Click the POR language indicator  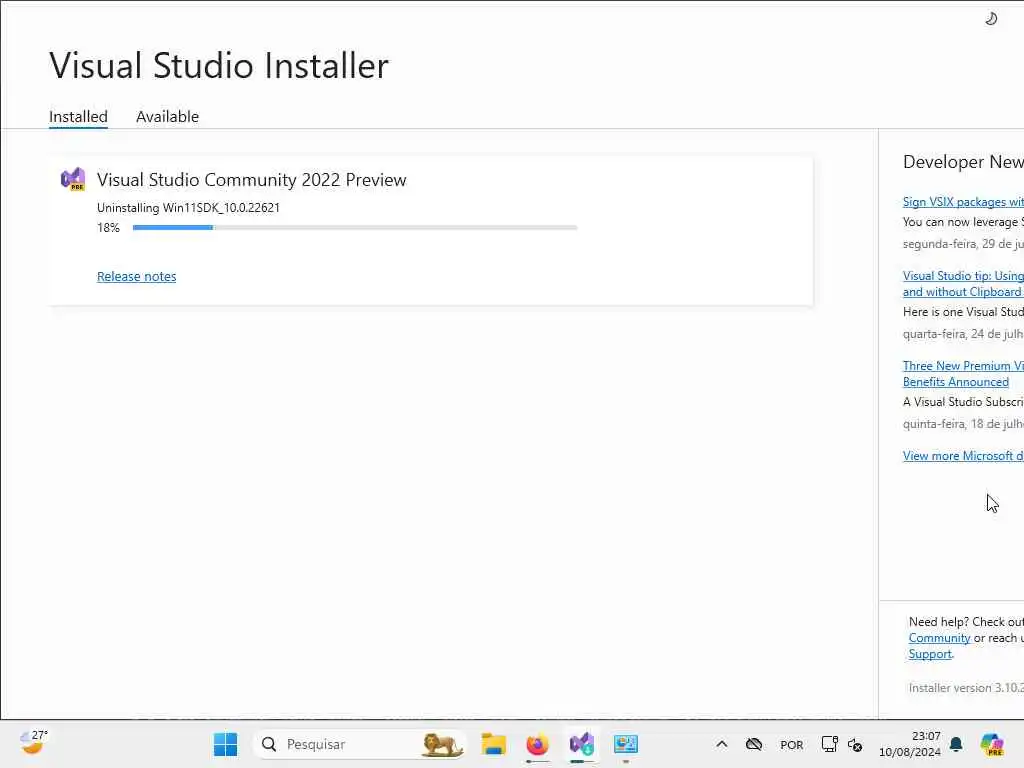tap(792, 744)
